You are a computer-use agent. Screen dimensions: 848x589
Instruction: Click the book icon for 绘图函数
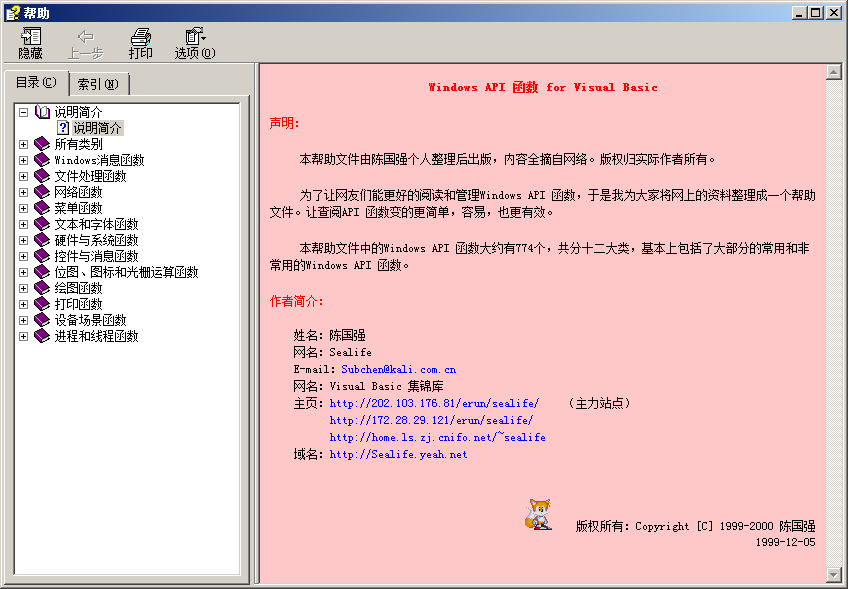click(x=42, y=288)
